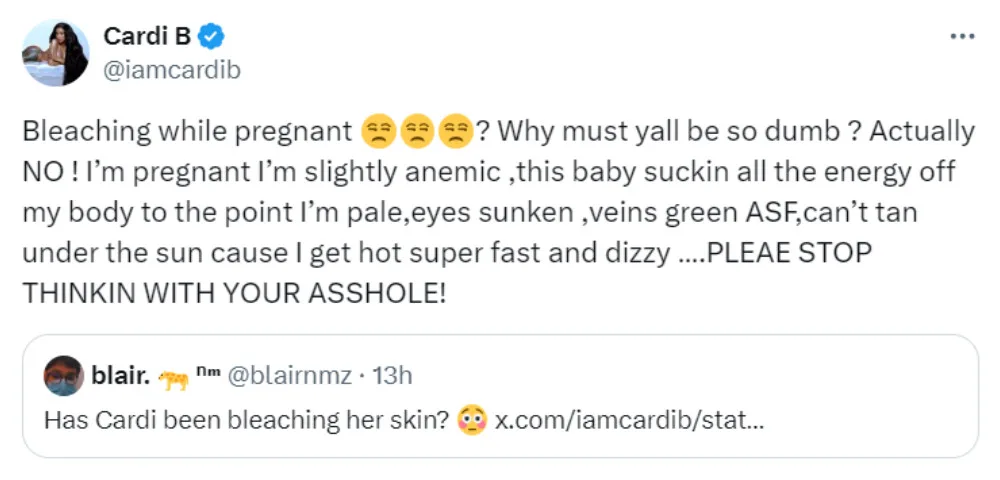This screenshot has width=1000, height=480.
Task: Click the 'THINKIN WITH YOUR ASSHOLE!' line
Action: (232, 293)
